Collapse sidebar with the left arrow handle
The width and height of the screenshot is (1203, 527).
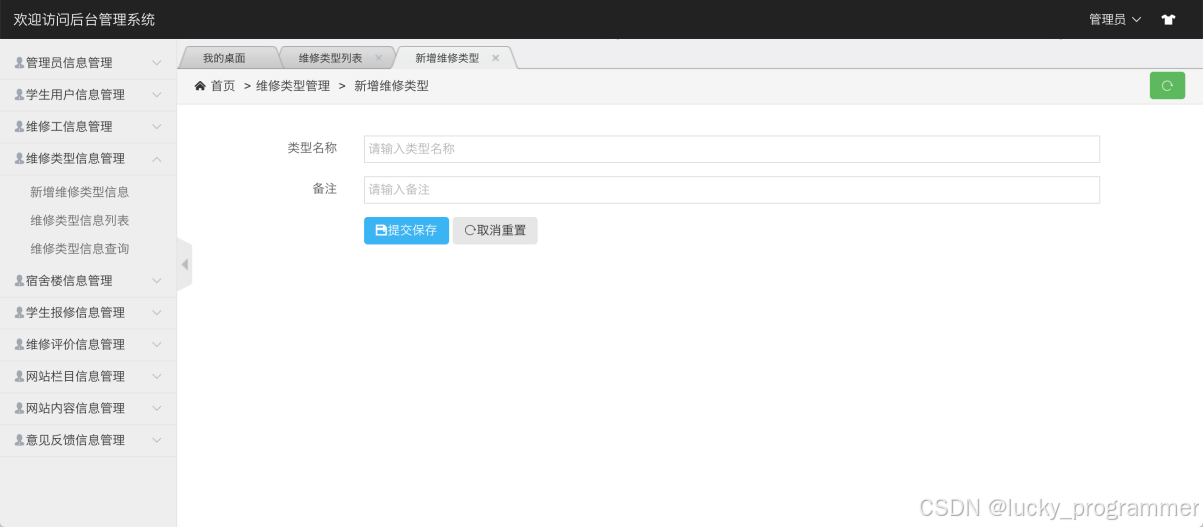184,264
